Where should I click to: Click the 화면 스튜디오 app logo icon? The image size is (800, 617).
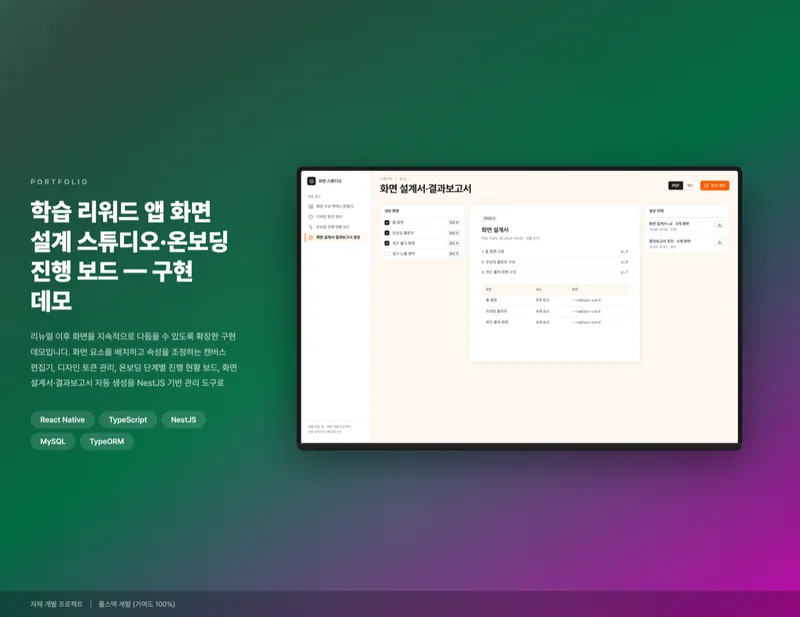(x=311, y=181)
